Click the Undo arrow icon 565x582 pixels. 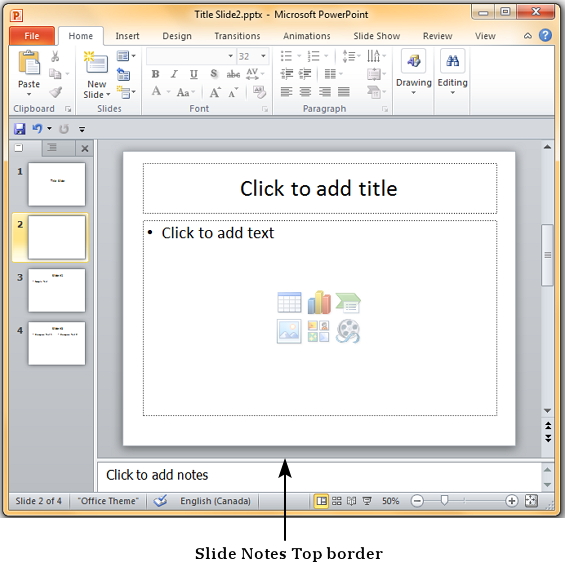[37, 129]
